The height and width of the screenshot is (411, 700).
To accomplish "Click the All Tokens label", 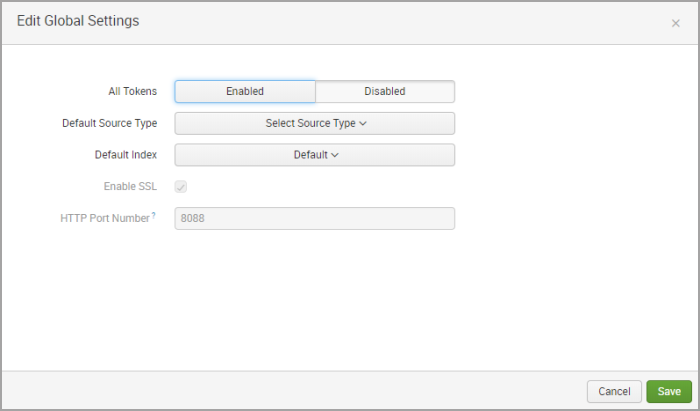I will click(x=132, y=91).
